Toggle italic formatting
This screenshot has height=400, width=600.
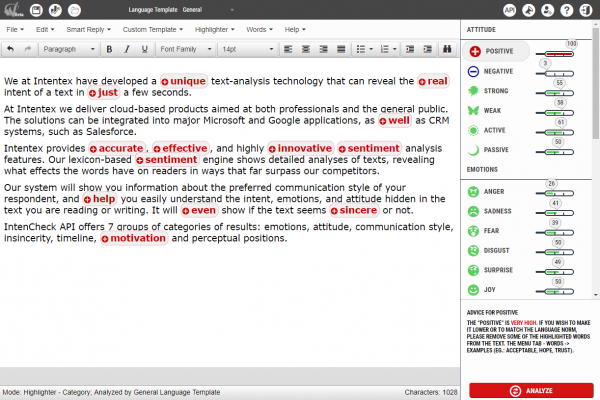pyautogui.click(x=127, y=49)
